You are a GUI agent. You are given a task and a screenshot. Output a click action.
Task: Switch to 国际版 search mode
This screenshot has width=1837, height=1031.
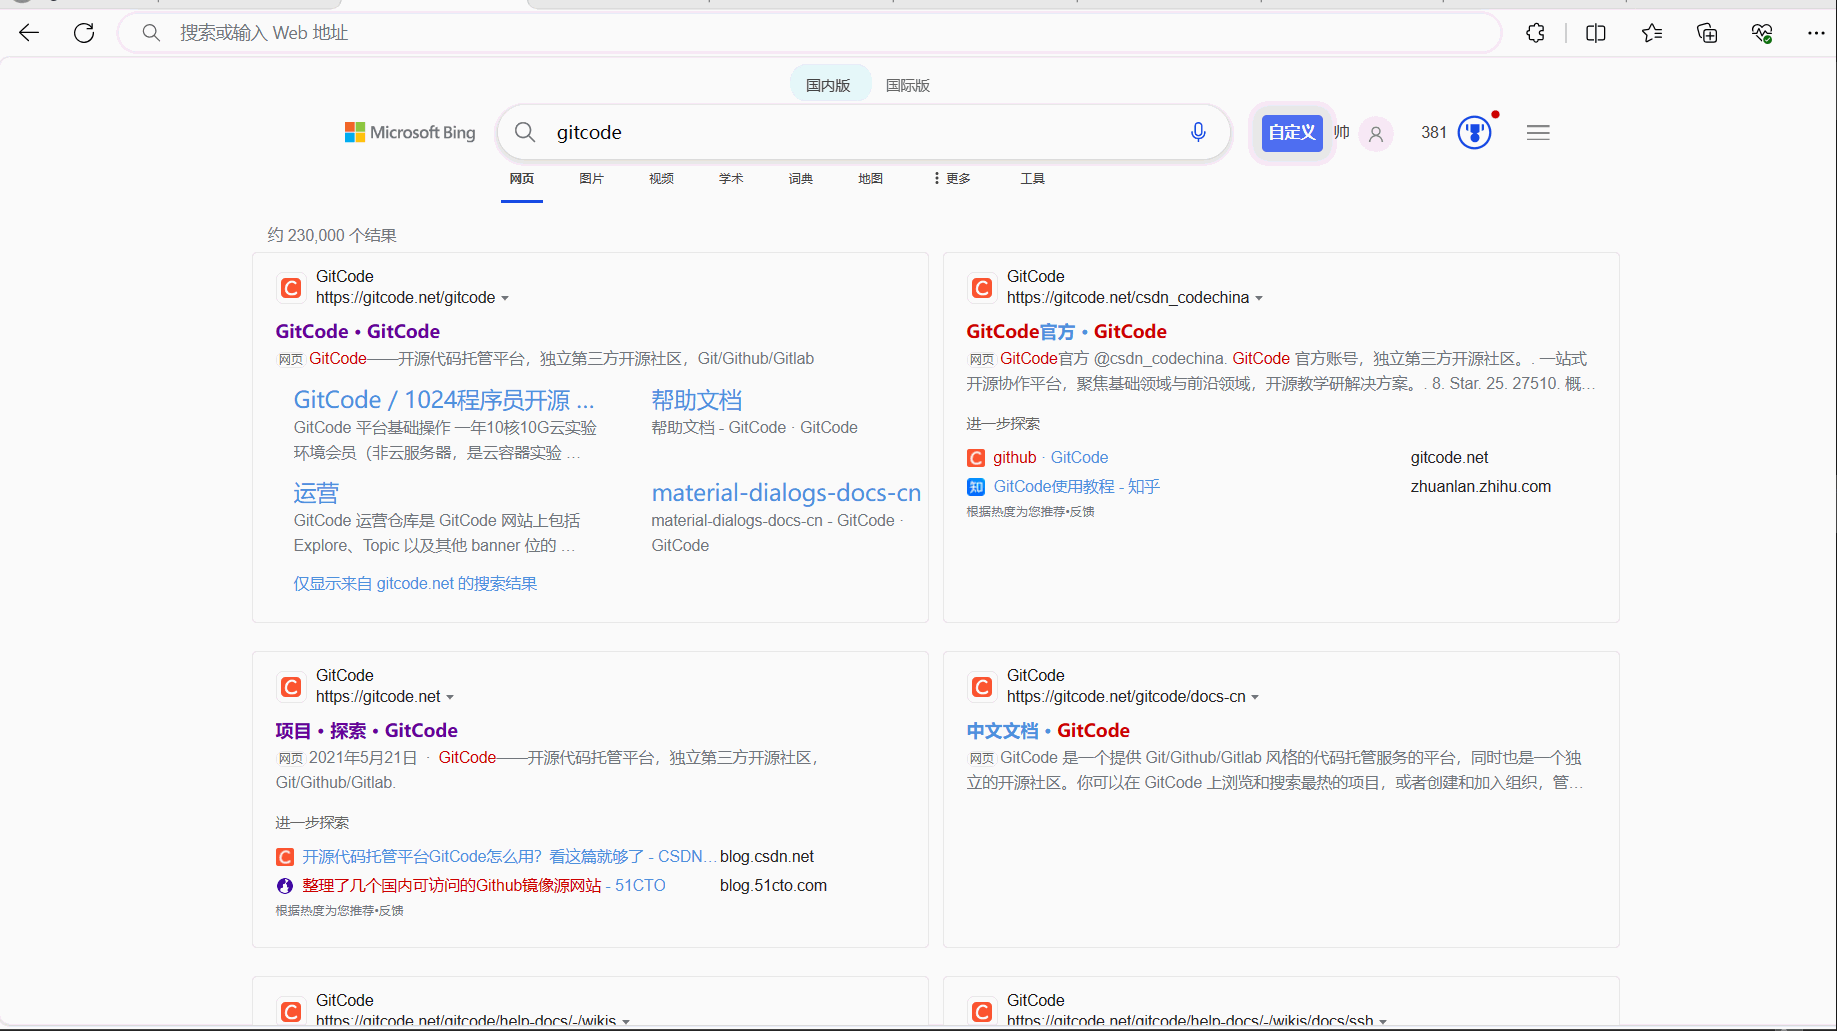908,85
